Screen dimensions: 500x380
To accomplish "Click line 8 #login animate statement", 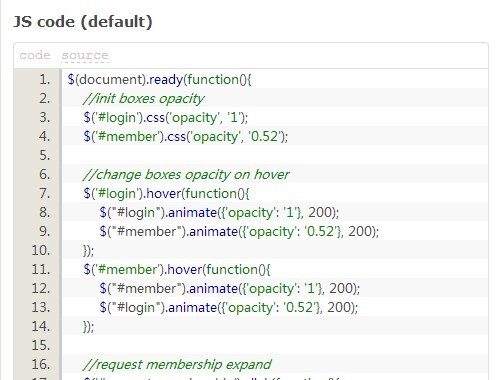I will [x=219, y=213].
